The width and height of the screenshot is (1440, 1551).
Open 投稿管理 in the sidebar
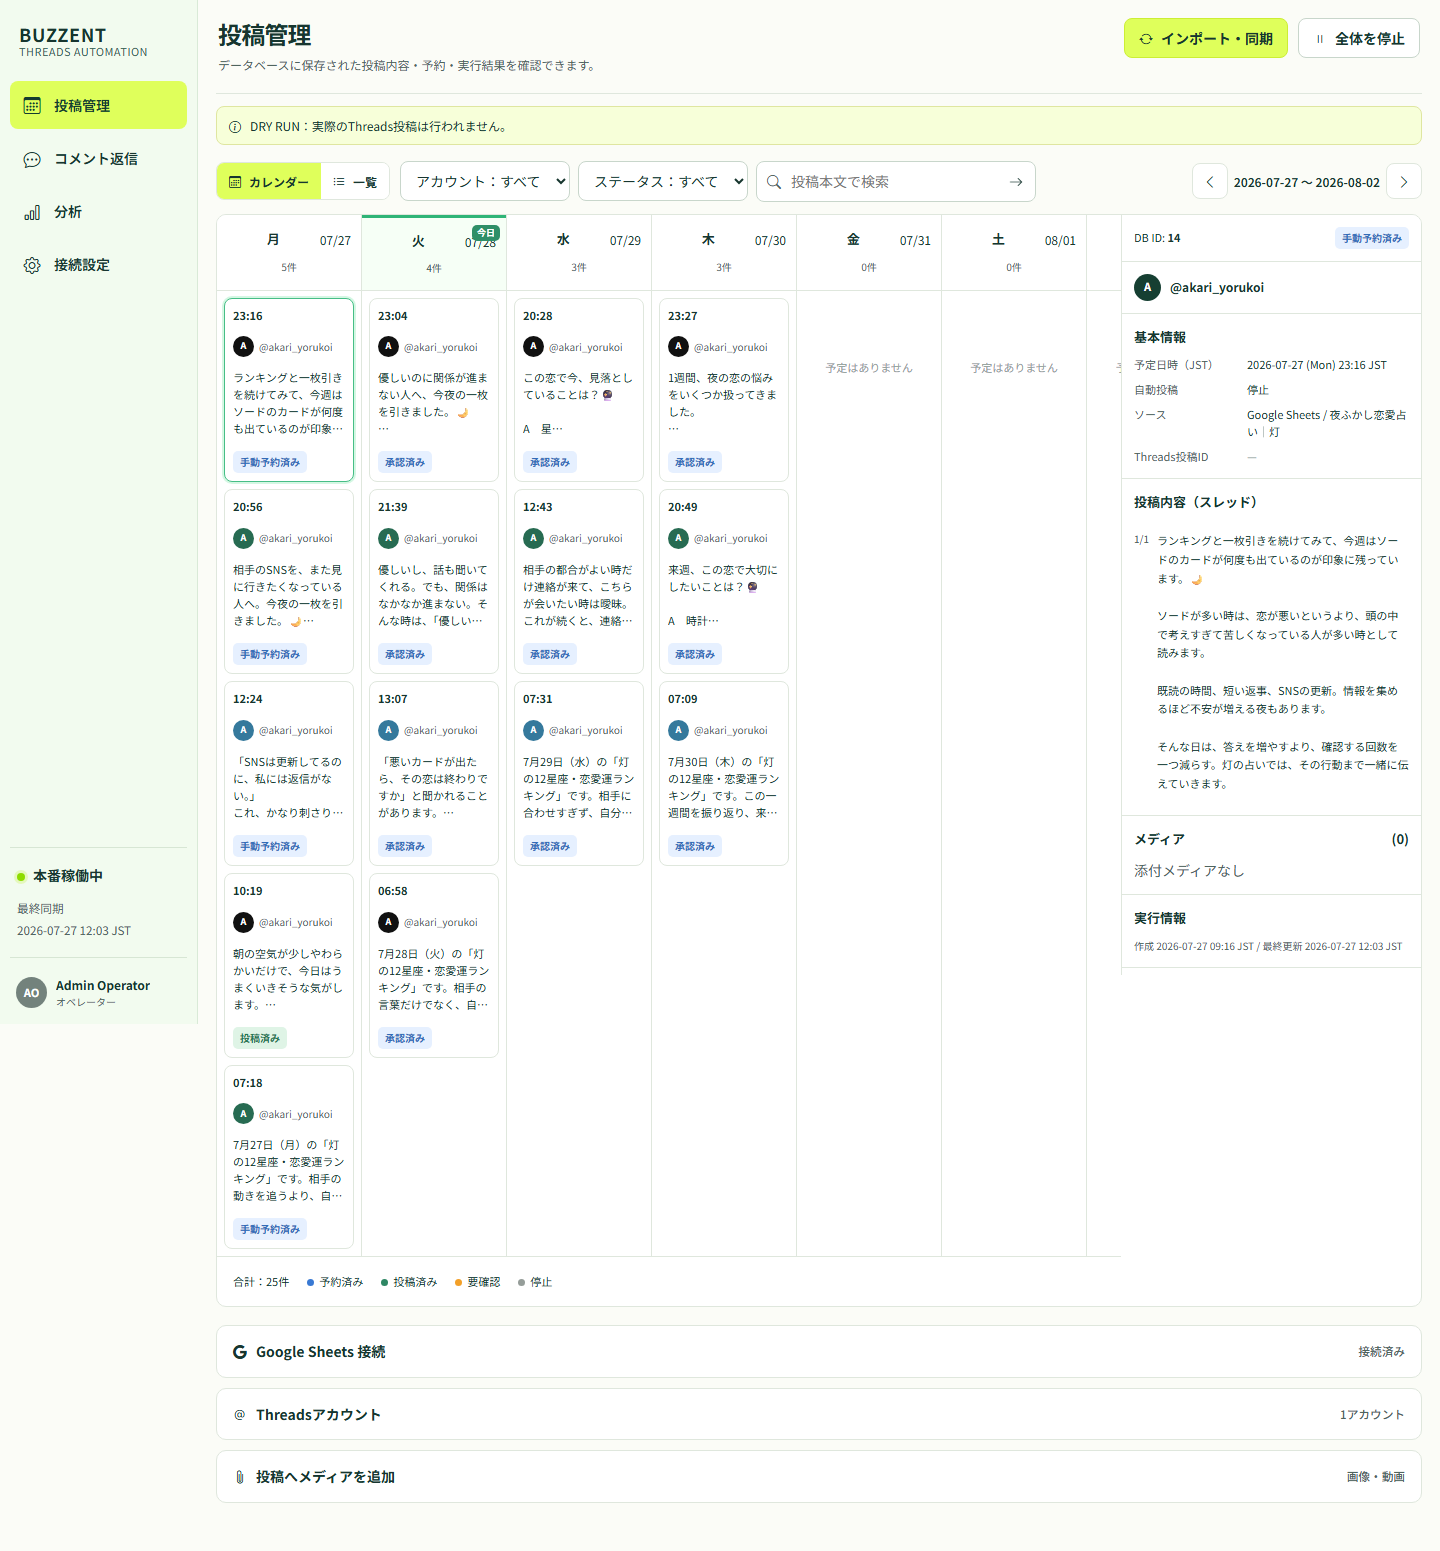[x=98, y=105]
